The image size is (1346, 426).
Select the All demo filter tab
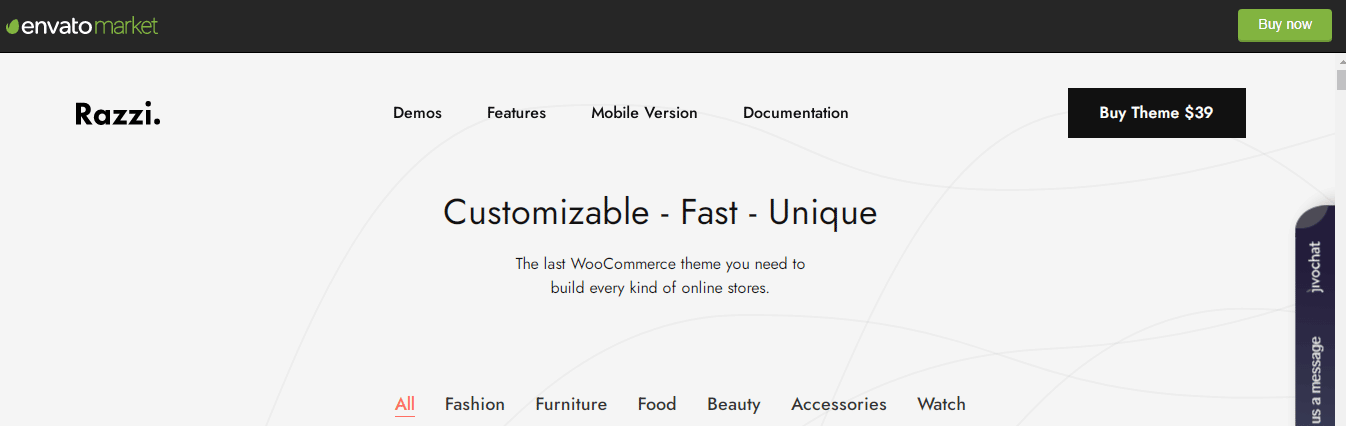pyautogui.click(x=405, y=404)
